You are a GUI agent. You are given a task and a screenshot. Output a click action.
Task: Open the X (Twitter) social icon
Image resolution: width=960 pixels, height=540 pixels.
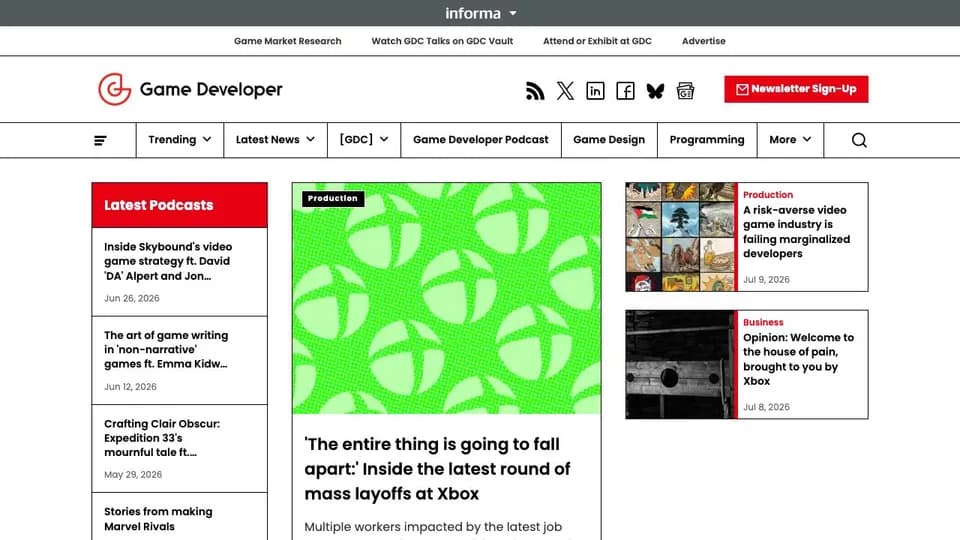565,91
